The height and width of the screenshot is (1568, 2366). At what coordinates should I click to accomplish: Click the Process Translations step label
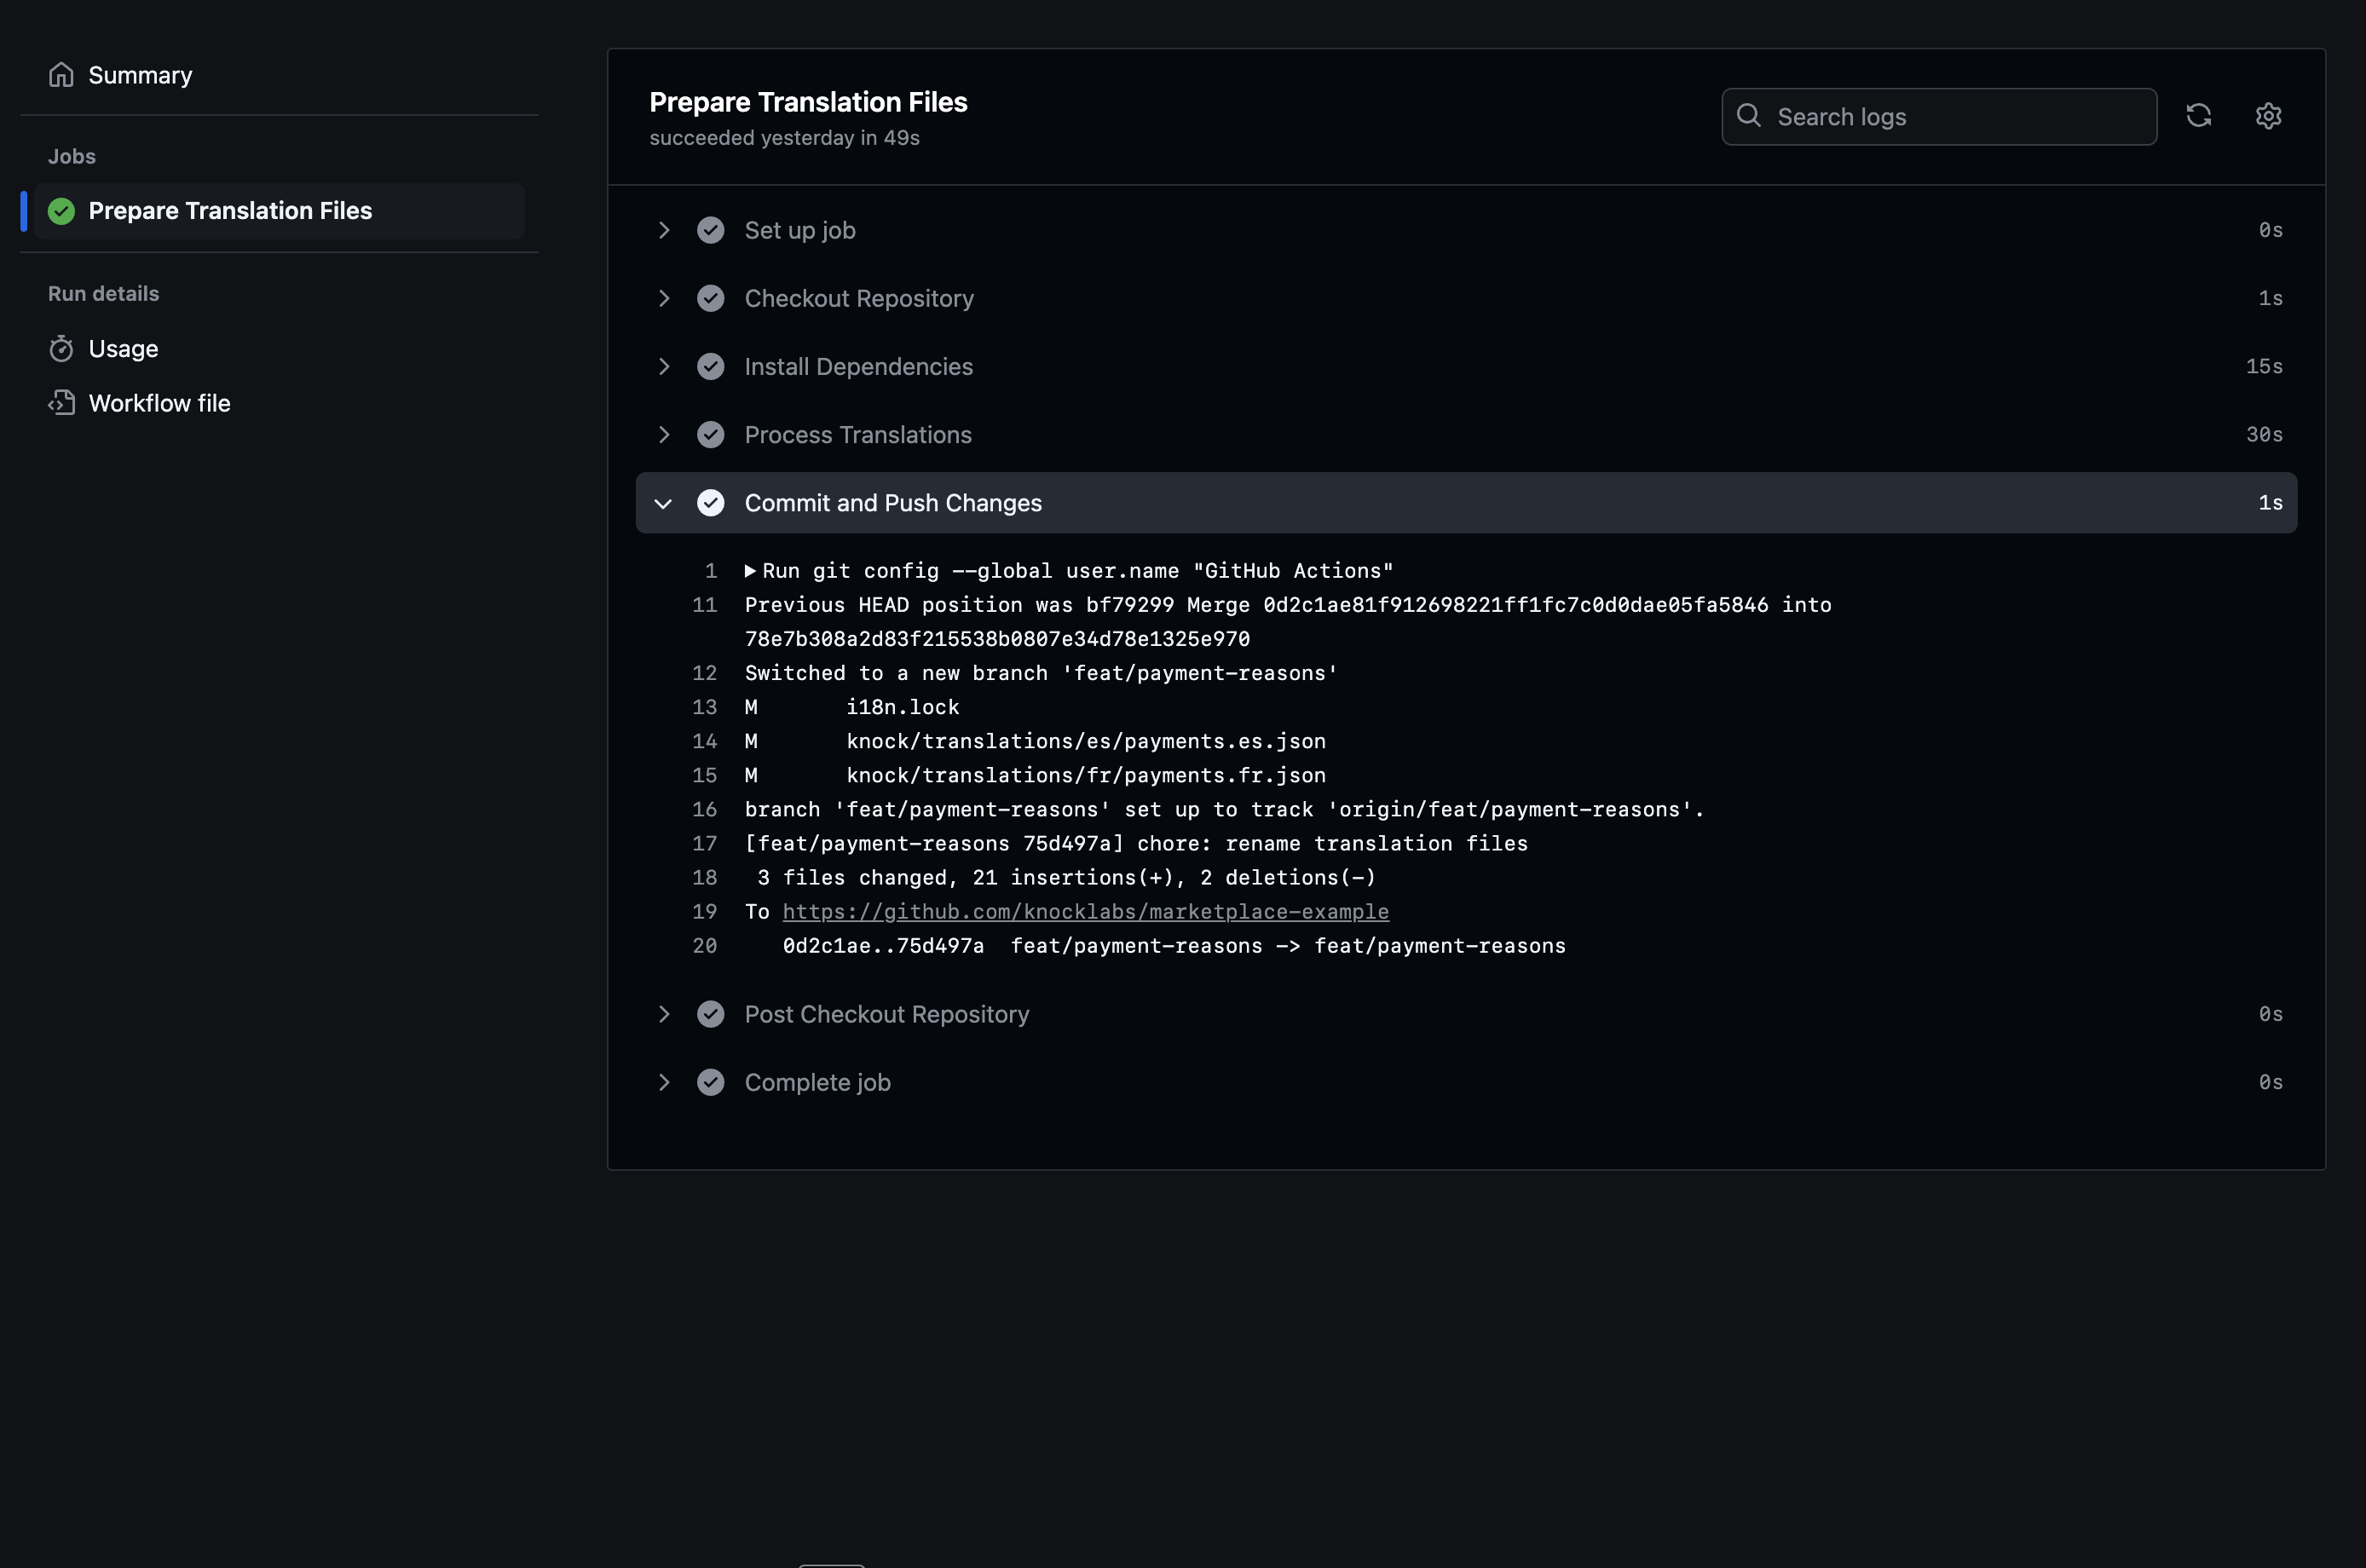[857, 434]
